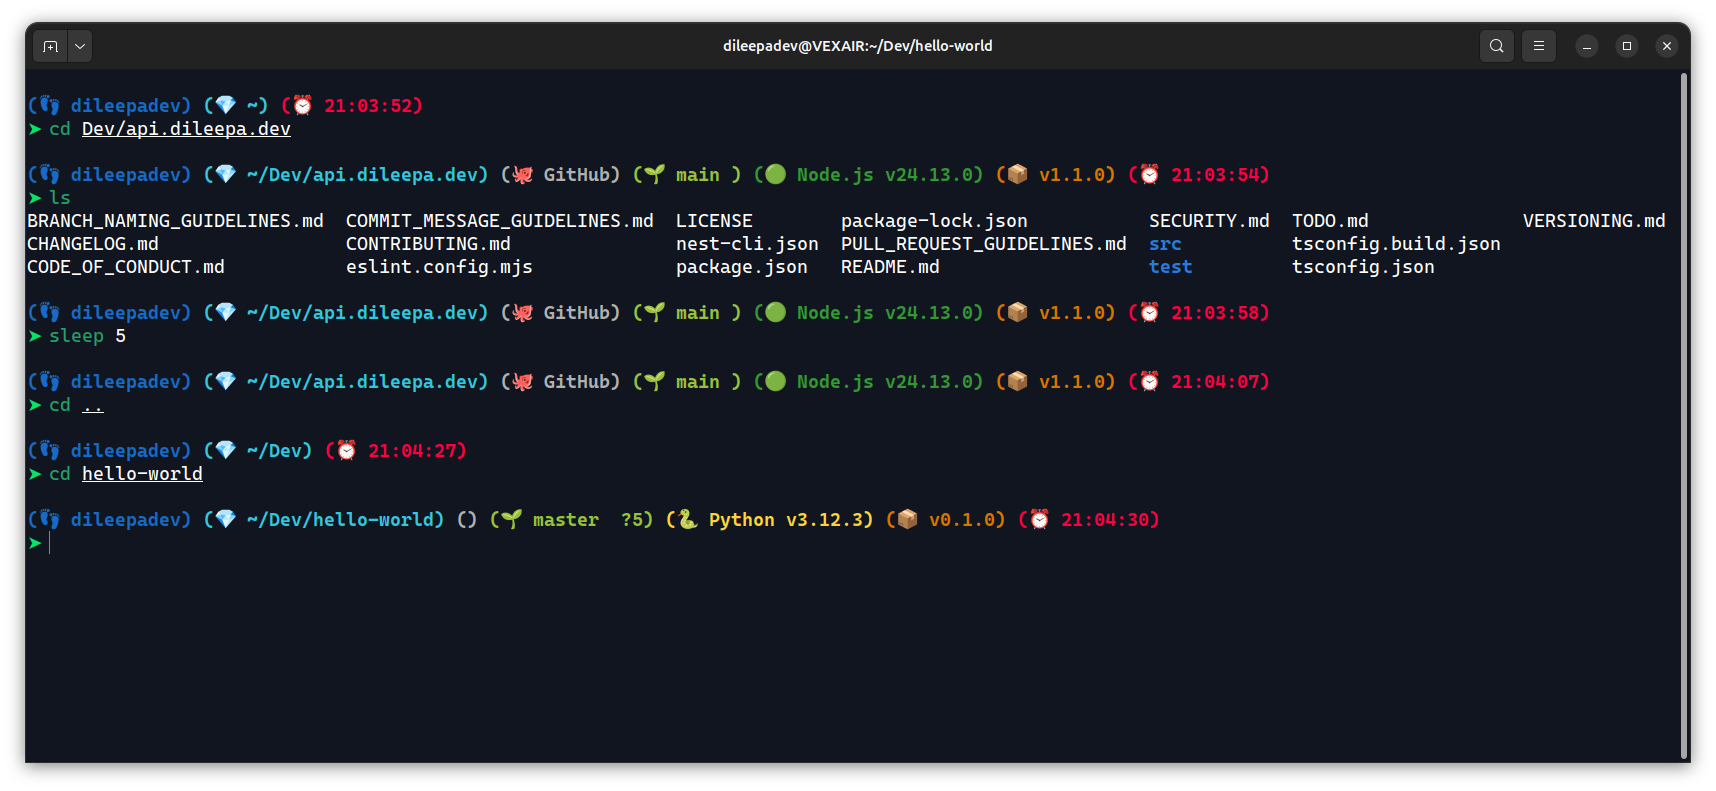Click the eslint.config.mjs file name
The width and height of the screenshot is (1716, 791).
439,267
